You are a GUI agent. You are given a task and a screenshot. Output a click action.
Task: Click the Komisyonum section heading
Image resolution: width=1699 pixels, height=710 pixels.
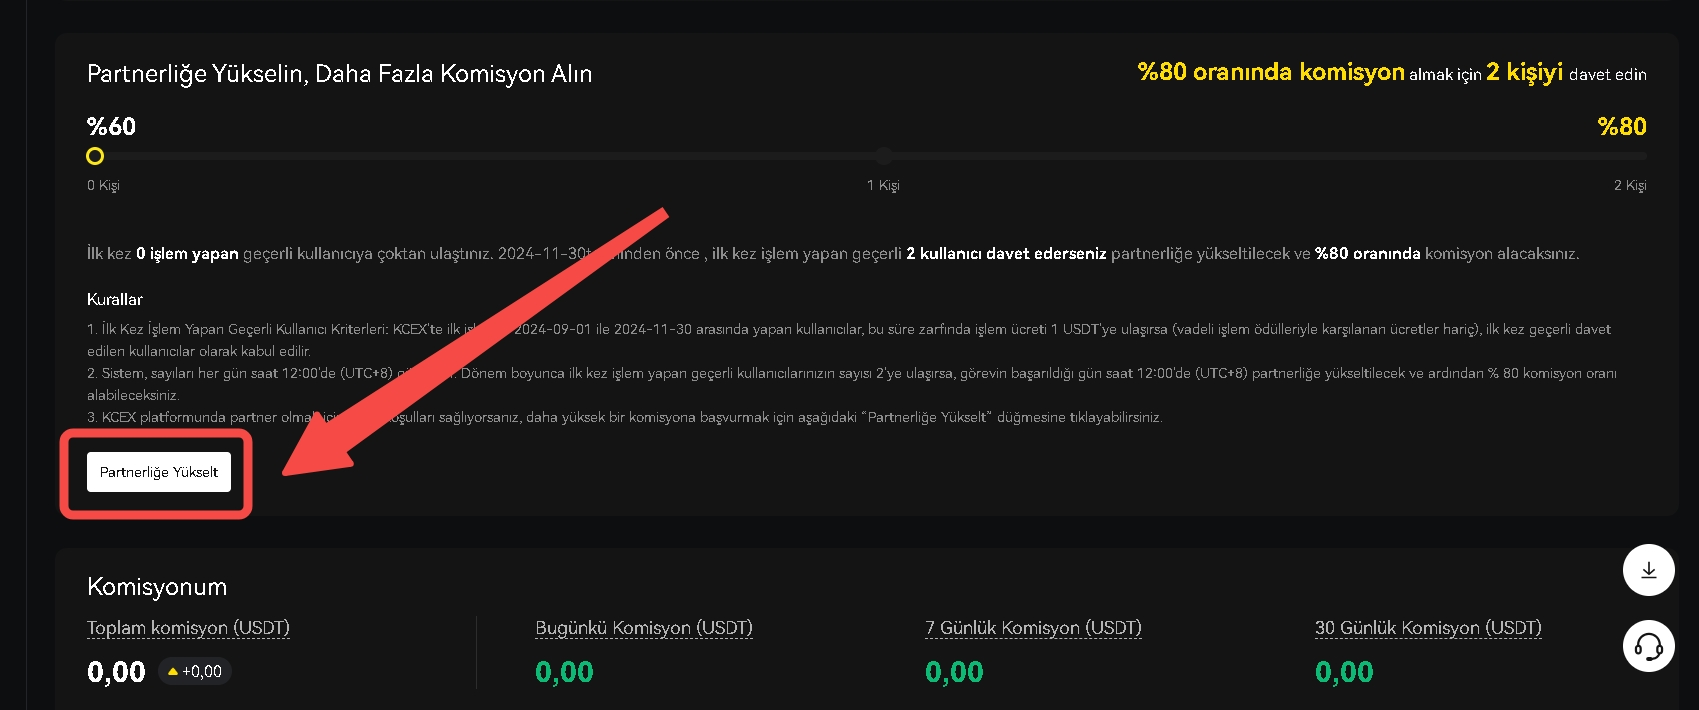157,587
